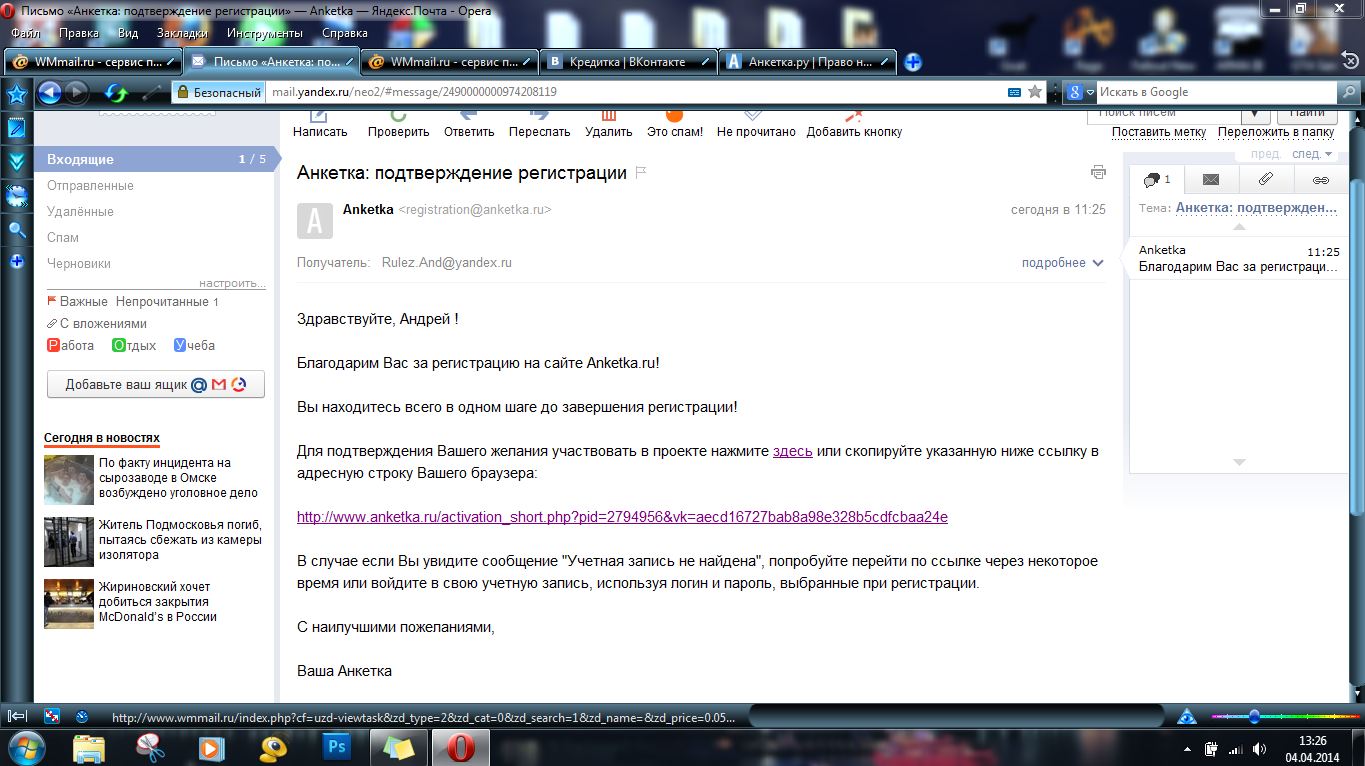This screenshot has width=1365, height=766.
Task: Open the Search panel in Opera sidebar
Action: (17, 229)
